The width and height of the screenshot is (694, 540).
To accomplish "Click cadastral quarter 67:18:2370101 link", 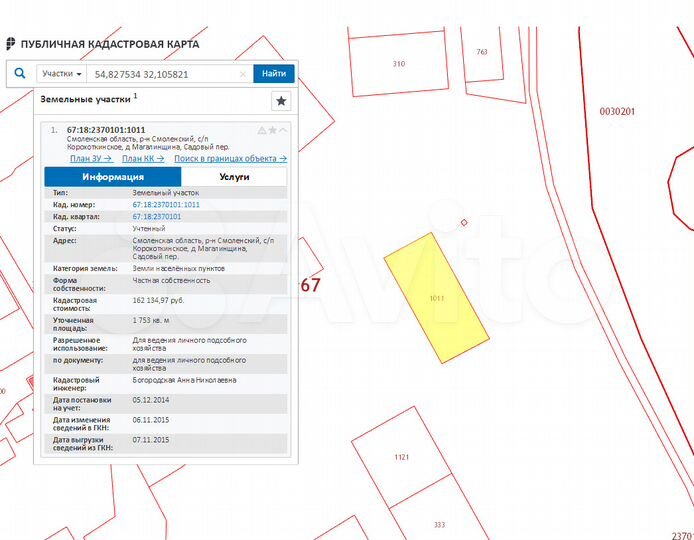I will pos(156,216).
